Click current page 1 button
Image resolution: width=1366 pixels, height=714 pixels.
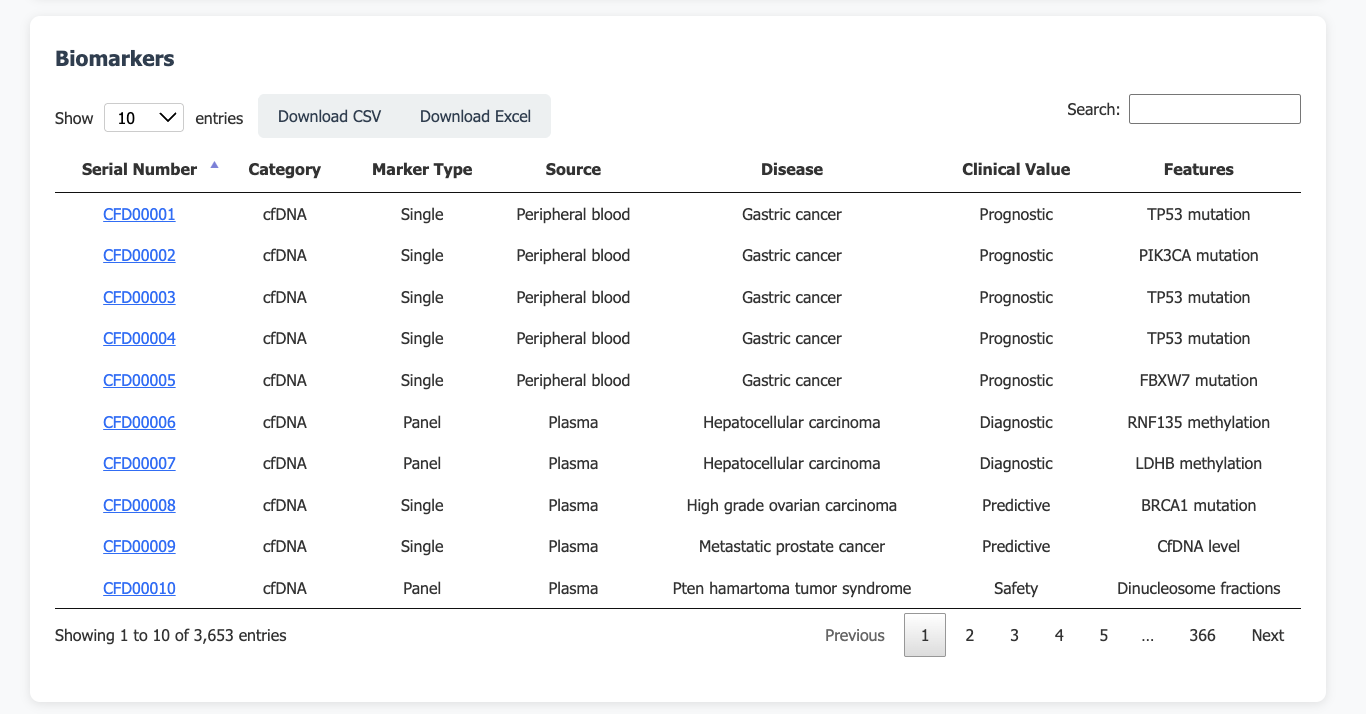pyautogui.click(x=925, y=635)
